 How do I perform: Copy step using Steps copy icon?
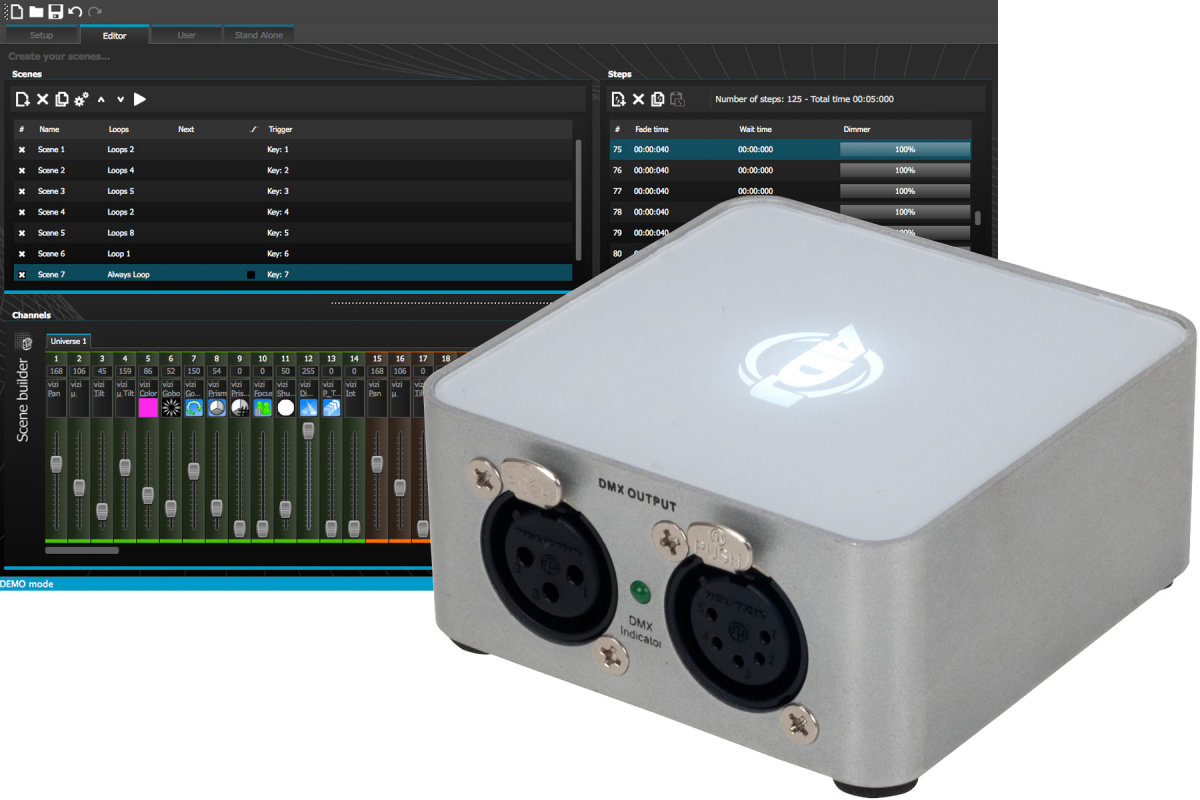[x=658, y=99]
